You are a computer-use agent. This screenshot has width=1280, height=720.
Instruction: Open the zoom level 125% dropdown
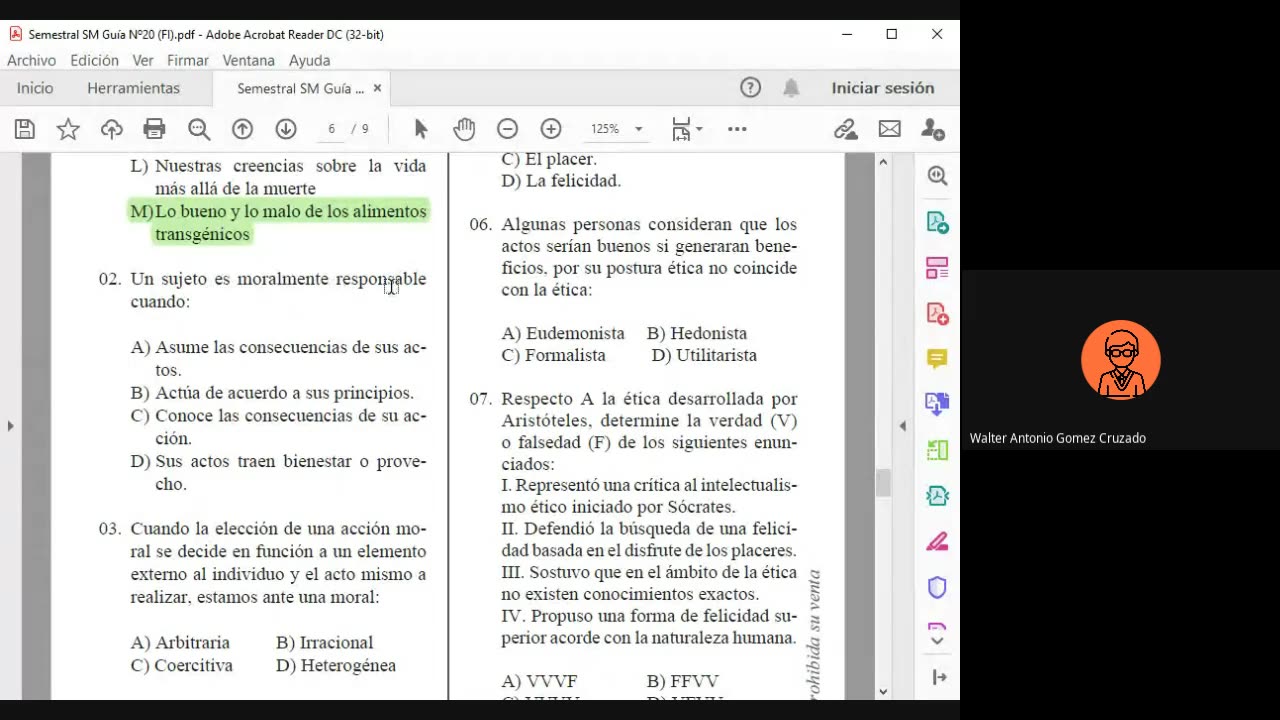coord(616,129)
